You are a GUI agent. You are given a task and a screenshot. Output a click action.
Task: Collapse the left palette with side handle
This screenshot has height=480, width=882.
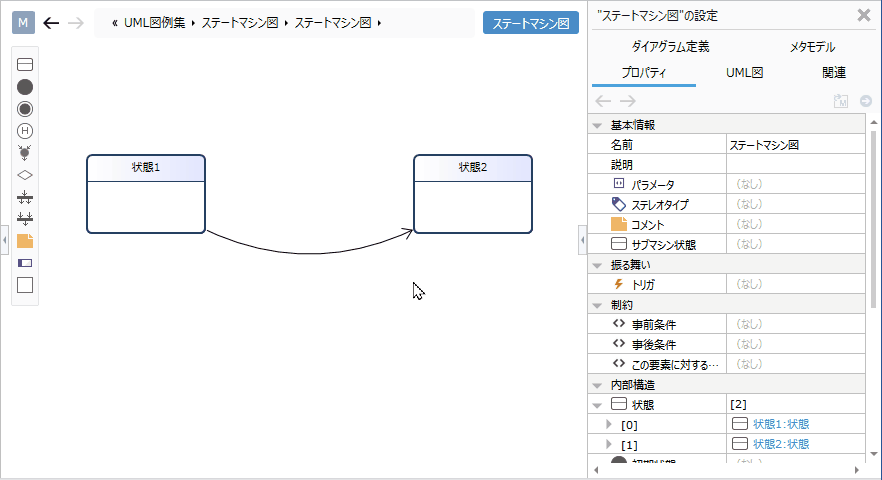click(x=4, y=240)
